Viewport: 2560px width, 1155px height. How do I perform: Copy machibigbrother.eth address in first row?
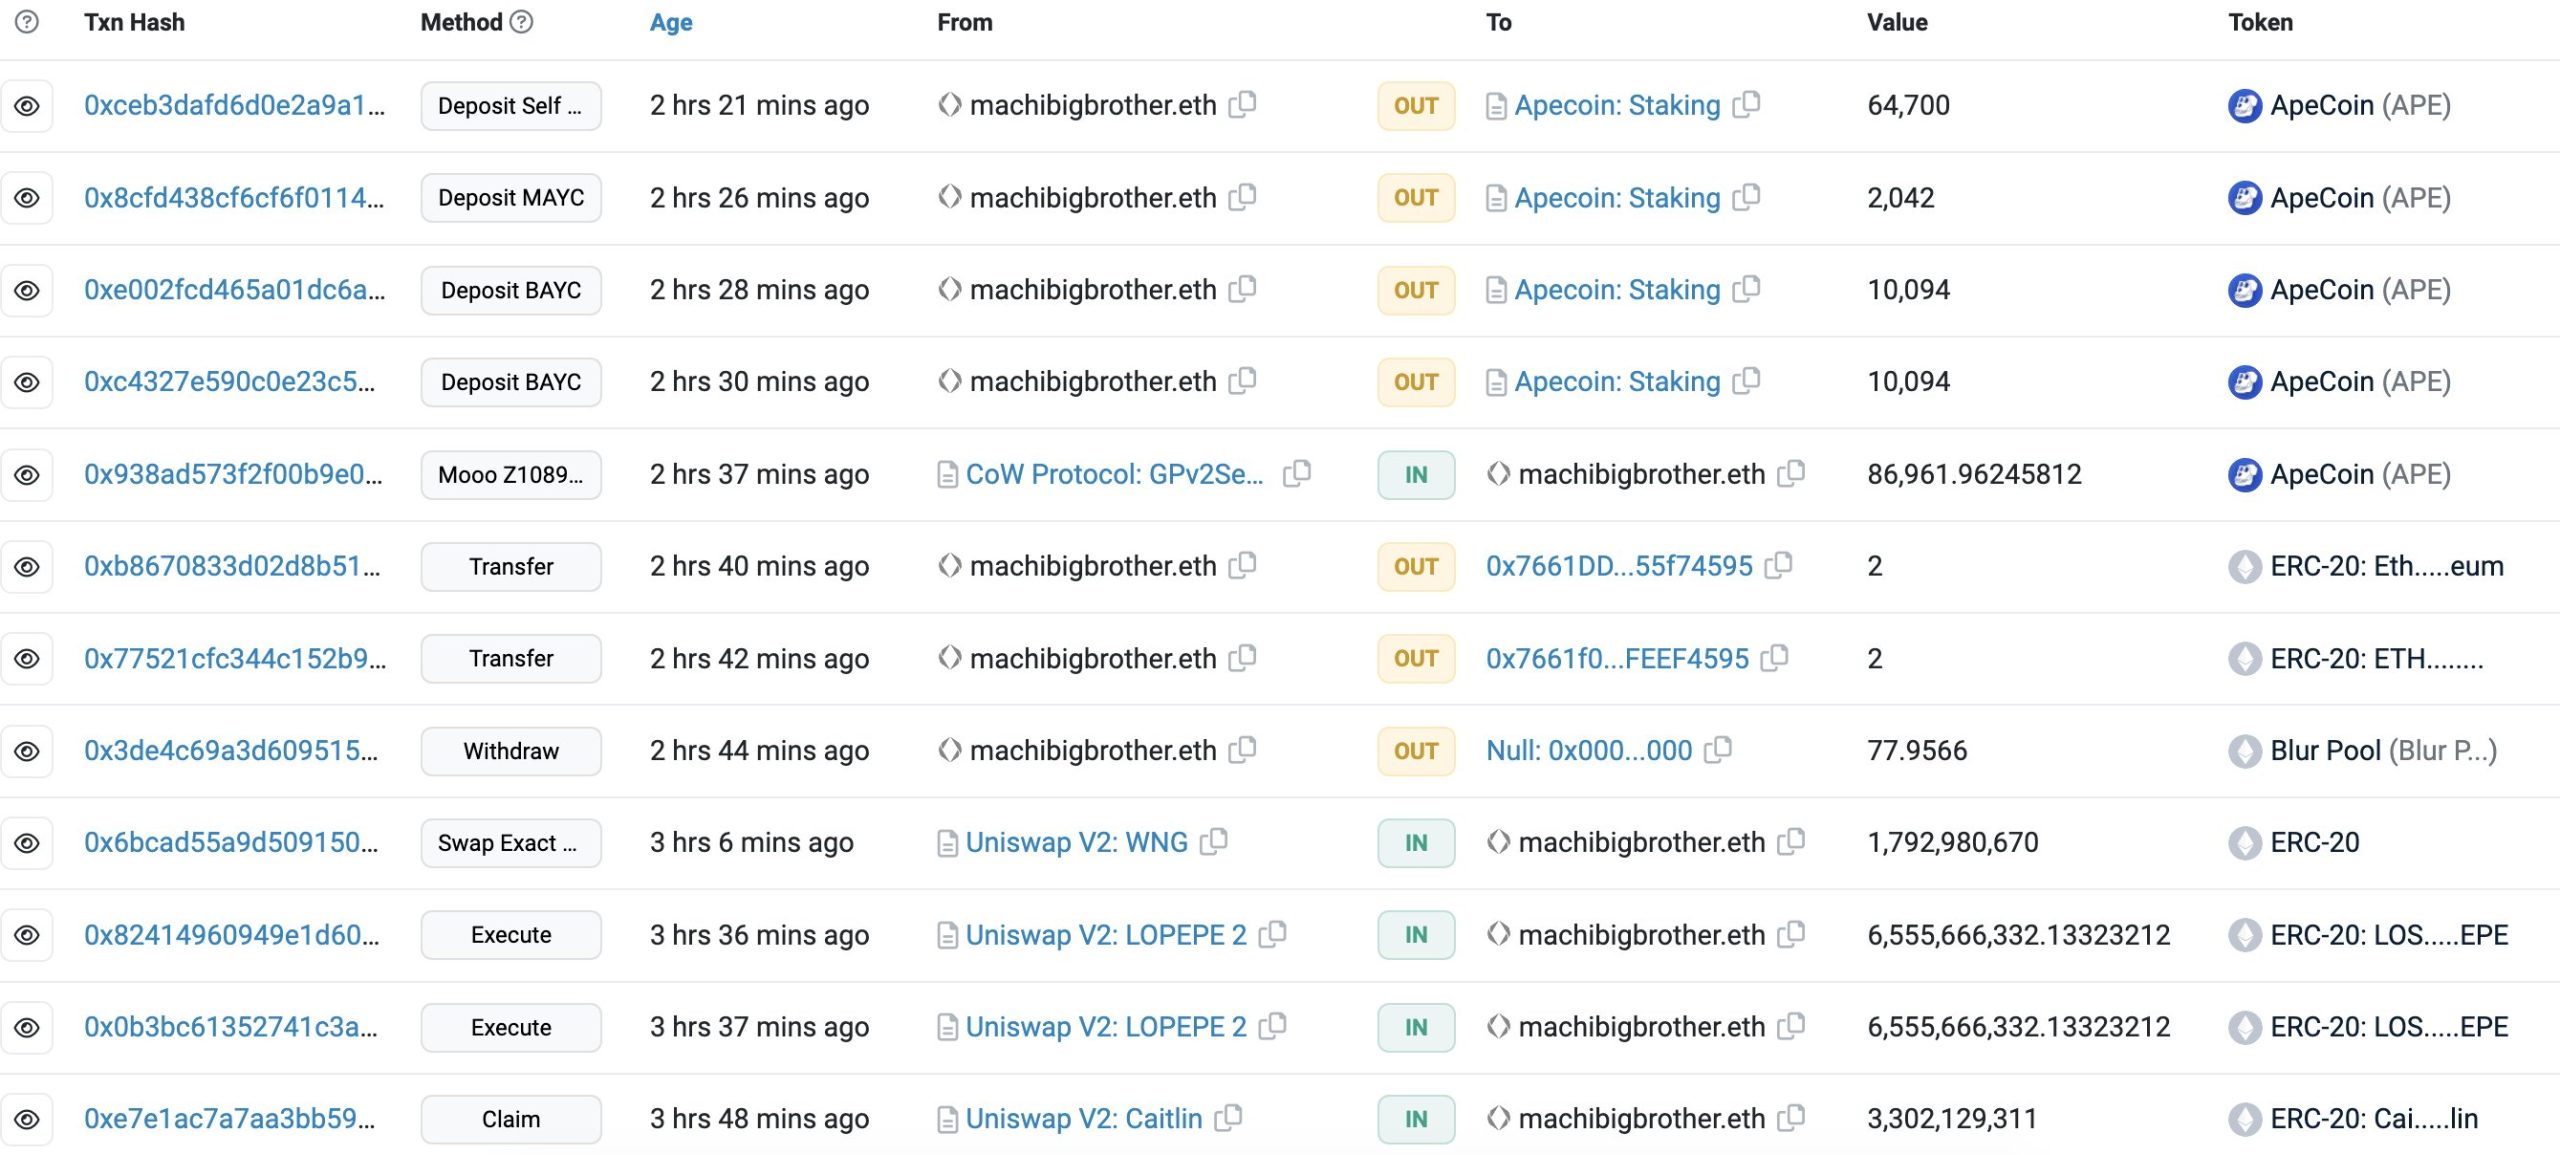(x=1242, y=104)
